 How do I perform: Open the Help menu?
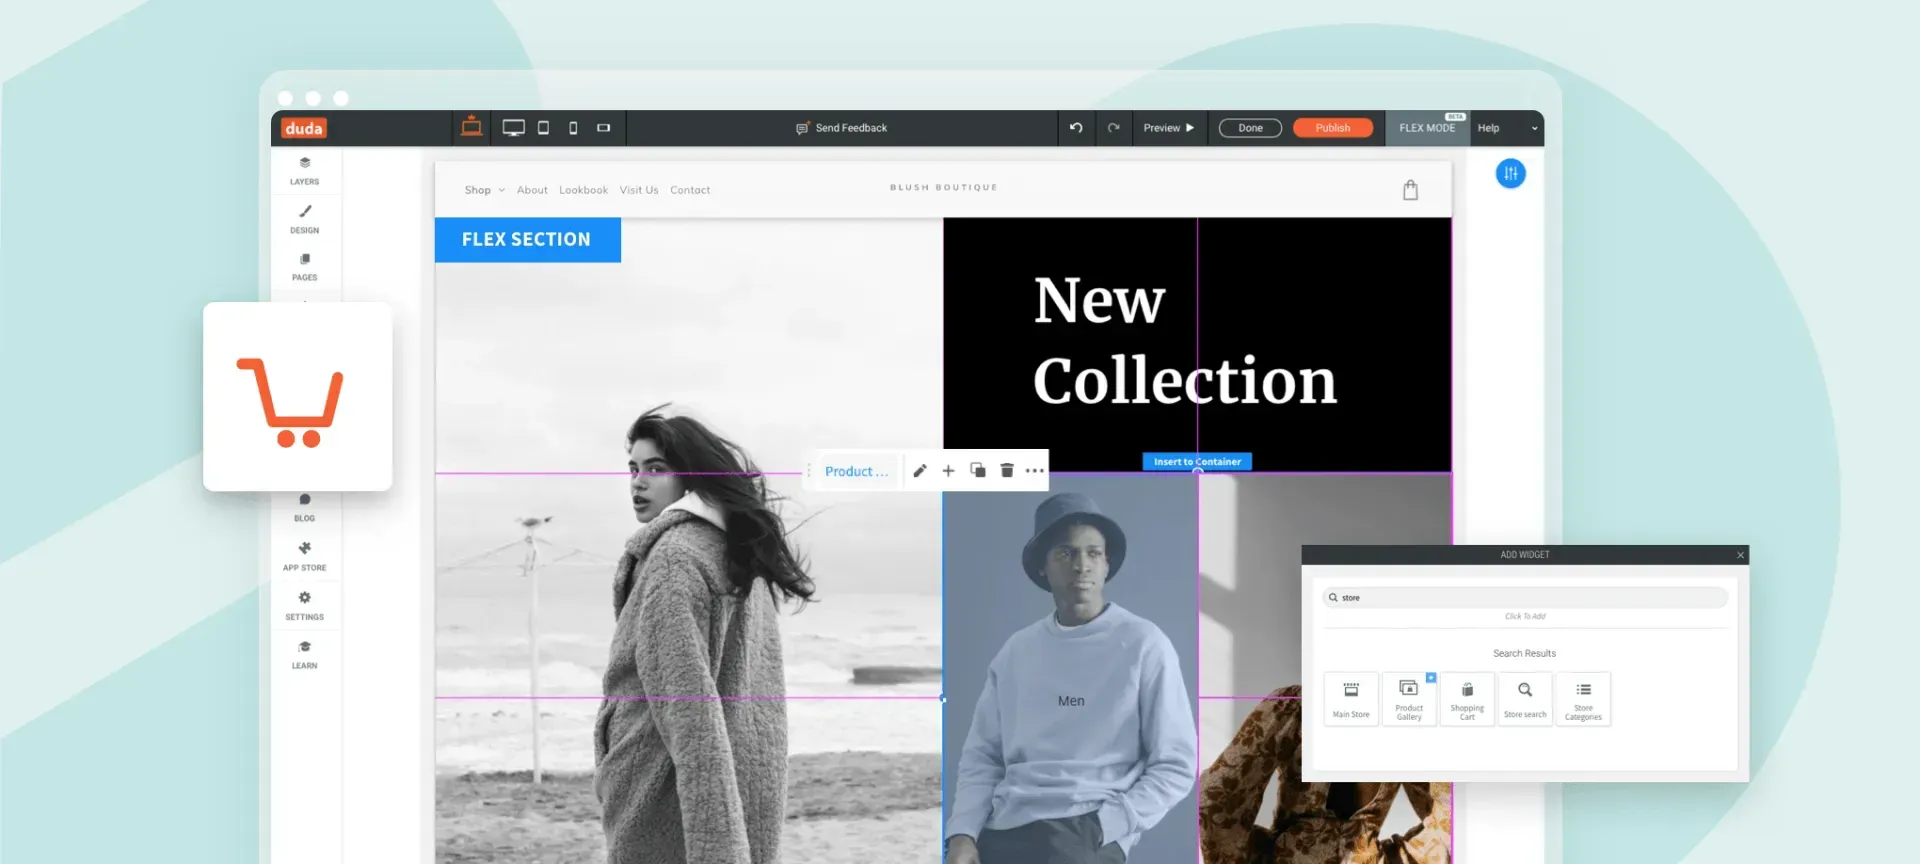[1488, 128]
